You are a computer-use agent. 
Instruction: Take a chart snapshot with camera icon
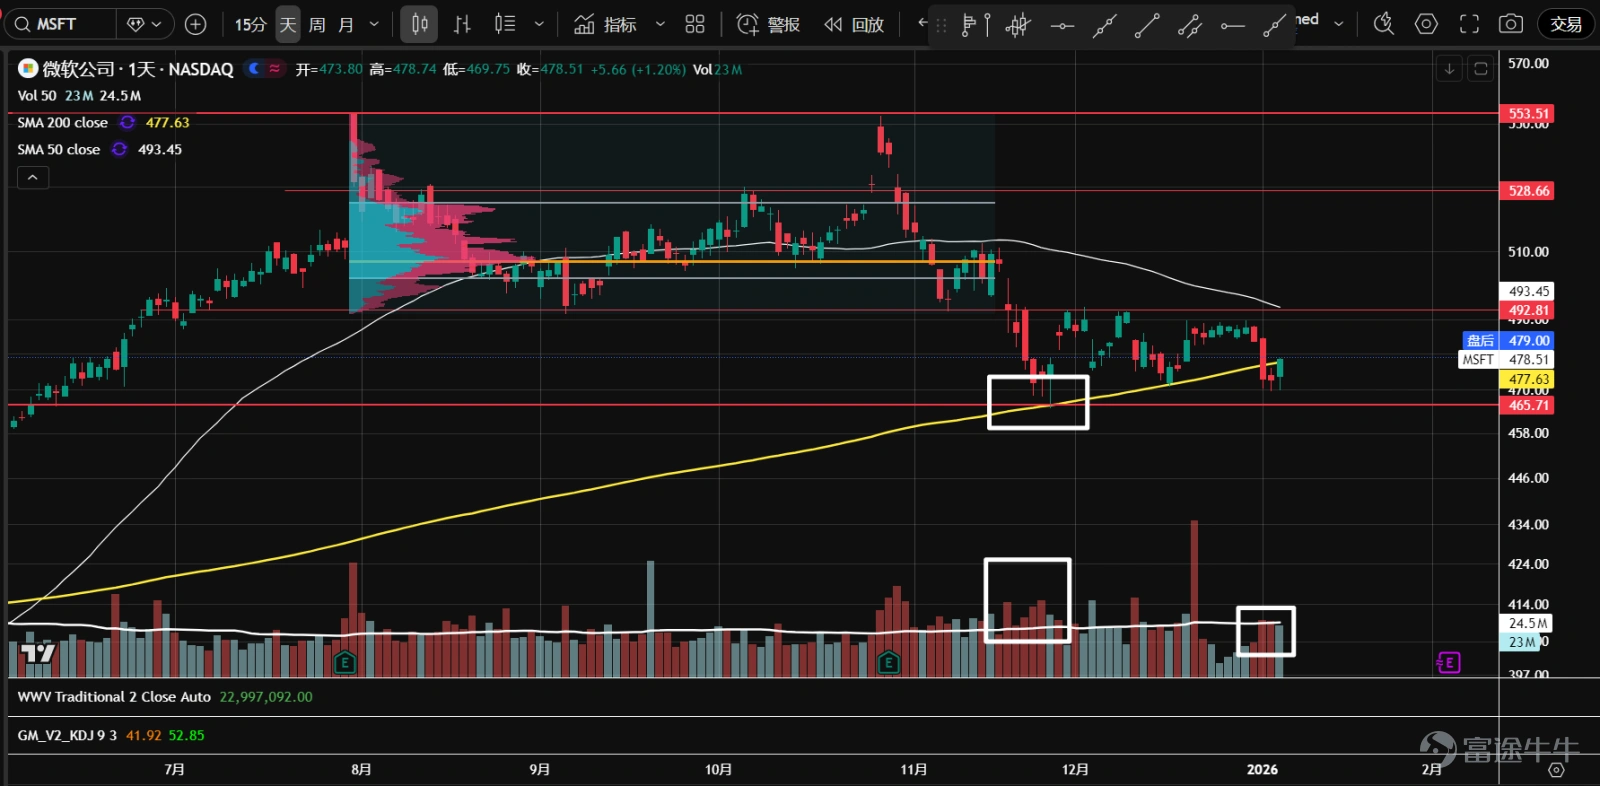[x=1511, y=24]
